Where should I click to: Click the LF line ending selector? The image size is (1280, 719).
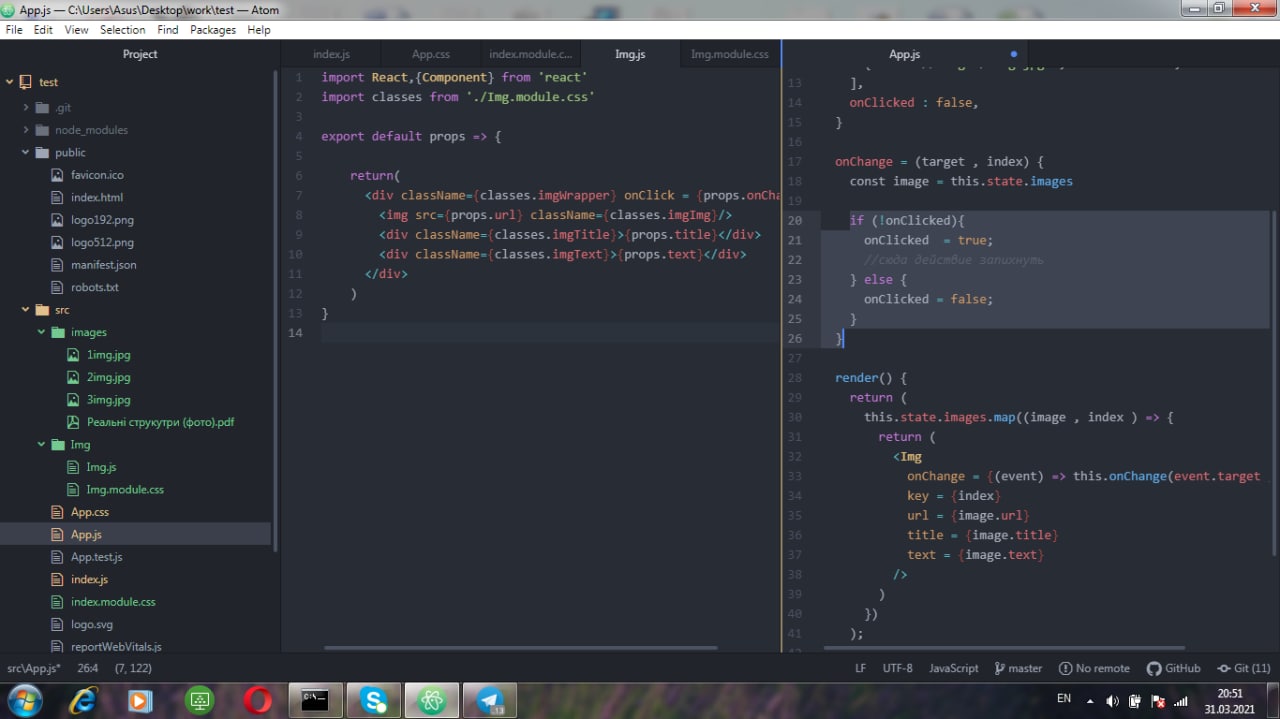pos(860,668)
